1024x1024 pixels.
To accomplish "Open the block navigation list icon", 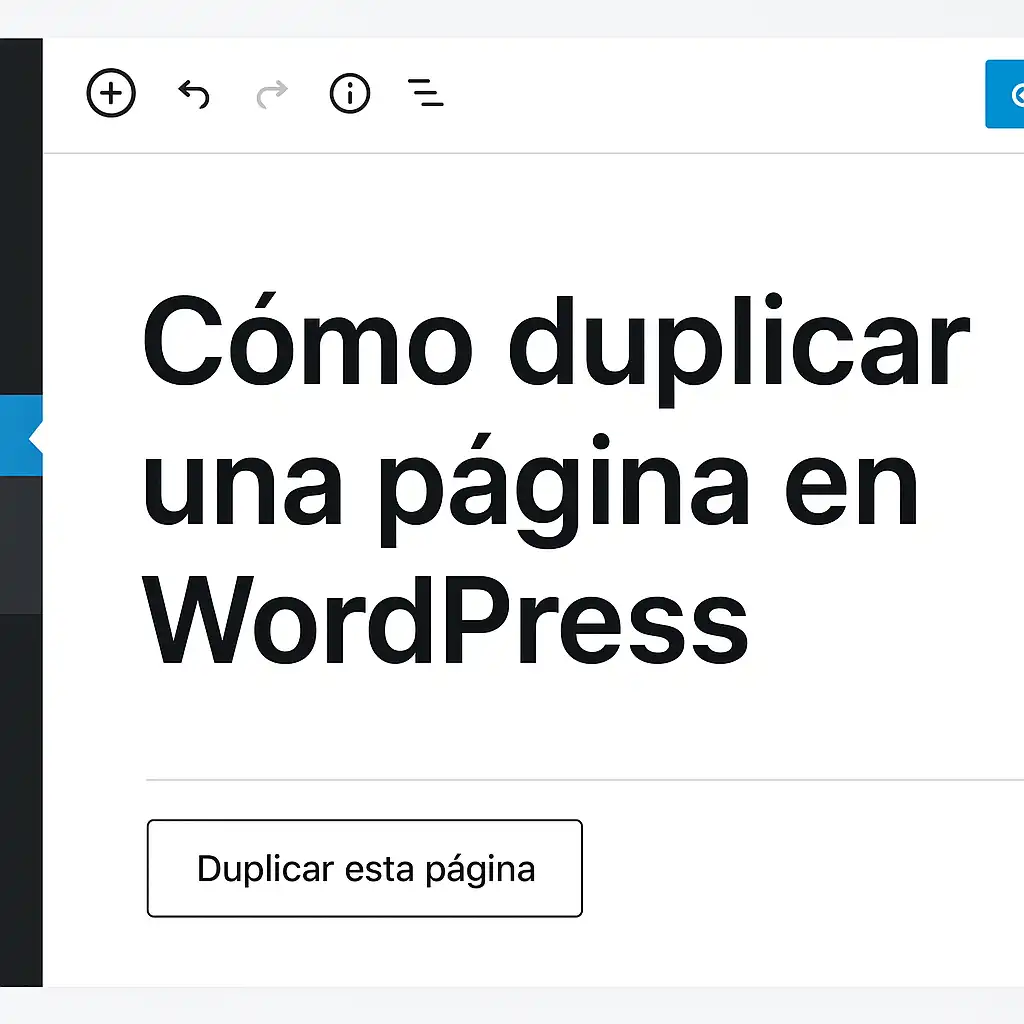I will 426,93.
